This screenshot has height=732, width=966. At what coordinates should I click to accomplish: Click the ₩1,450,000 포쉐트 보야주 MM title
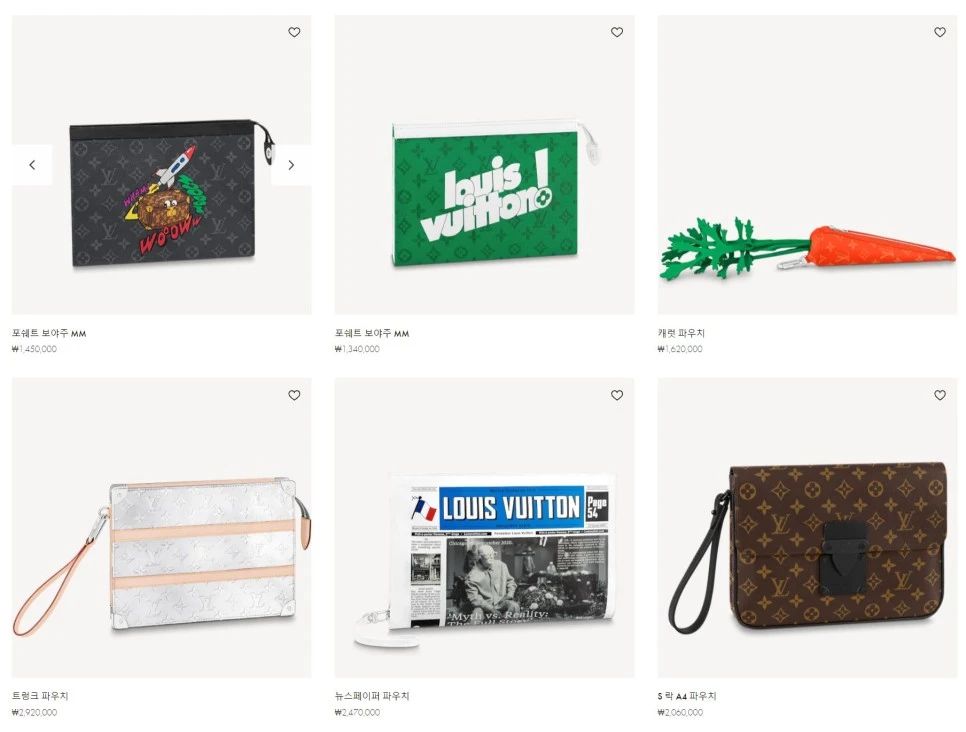(x=49, y=333)
